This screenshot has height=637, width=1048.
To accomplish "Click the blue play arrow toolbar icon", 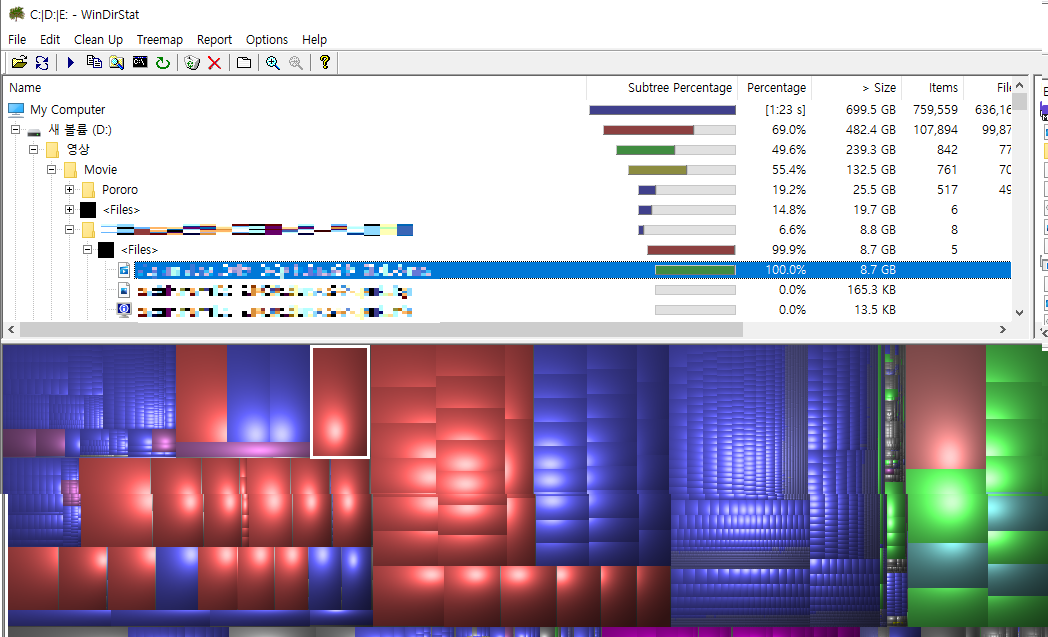I will 70,62.
